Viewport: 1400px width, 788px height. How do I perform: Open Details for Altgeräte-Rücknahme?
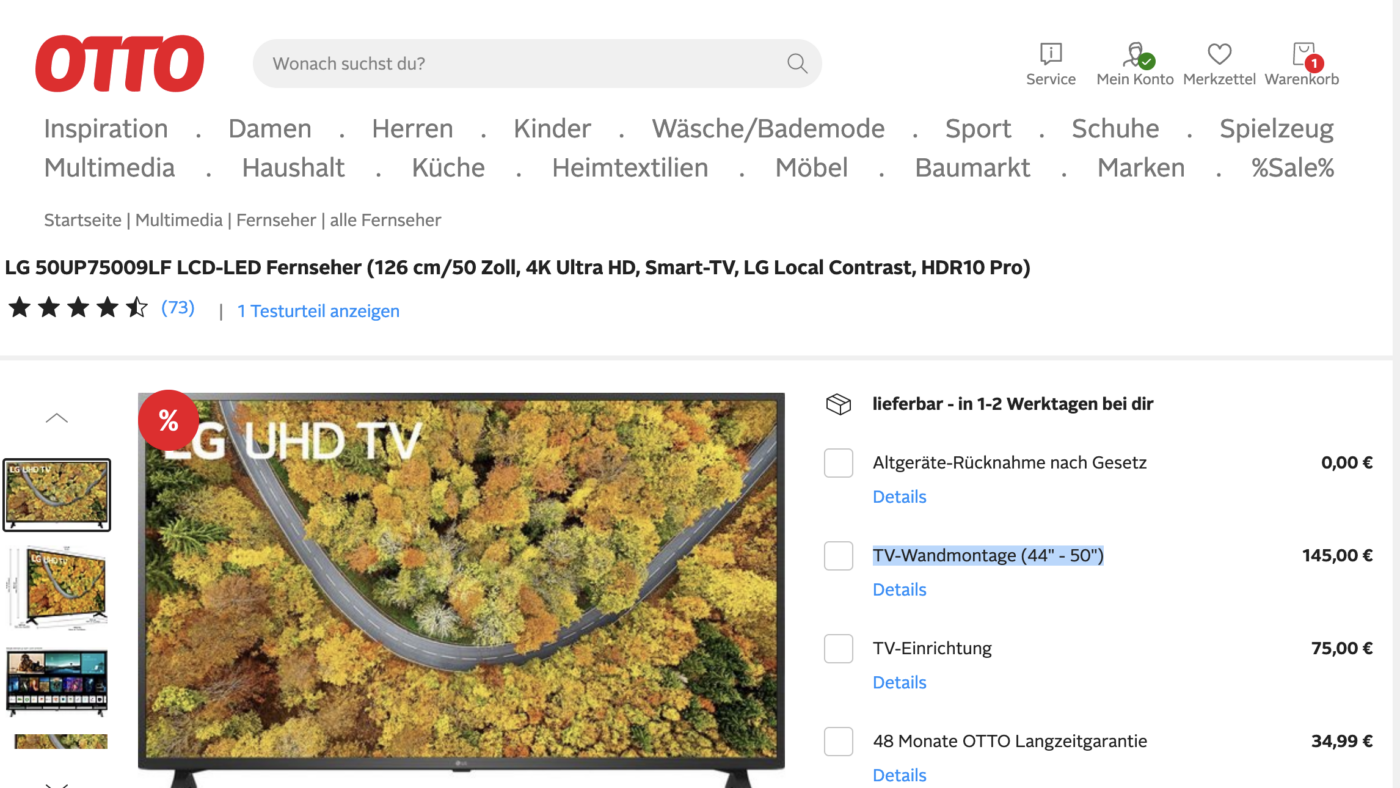click(899, 497)
